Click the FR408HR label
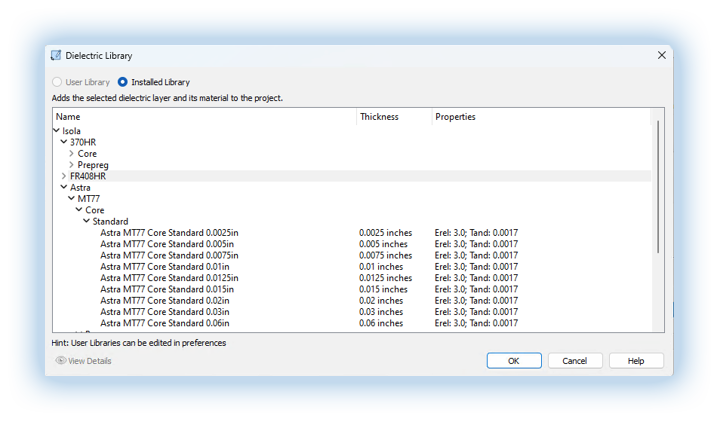719x421 pixels. coord(88,176)
